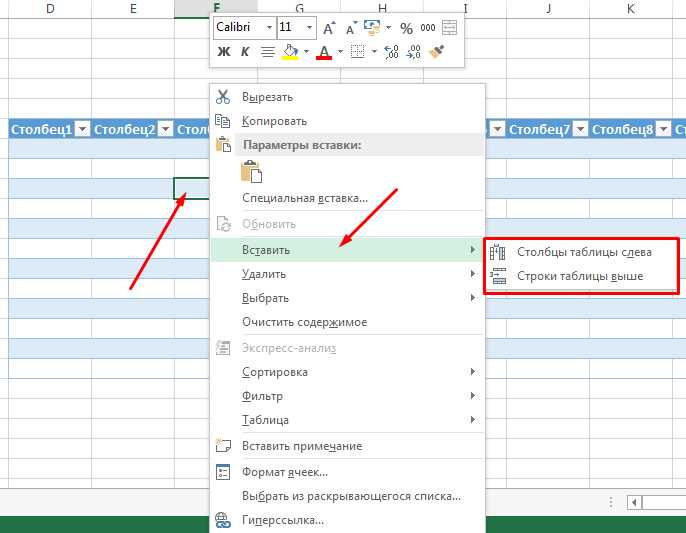Select Вставить примечание
686x533 pixels.
pos(348,446)
